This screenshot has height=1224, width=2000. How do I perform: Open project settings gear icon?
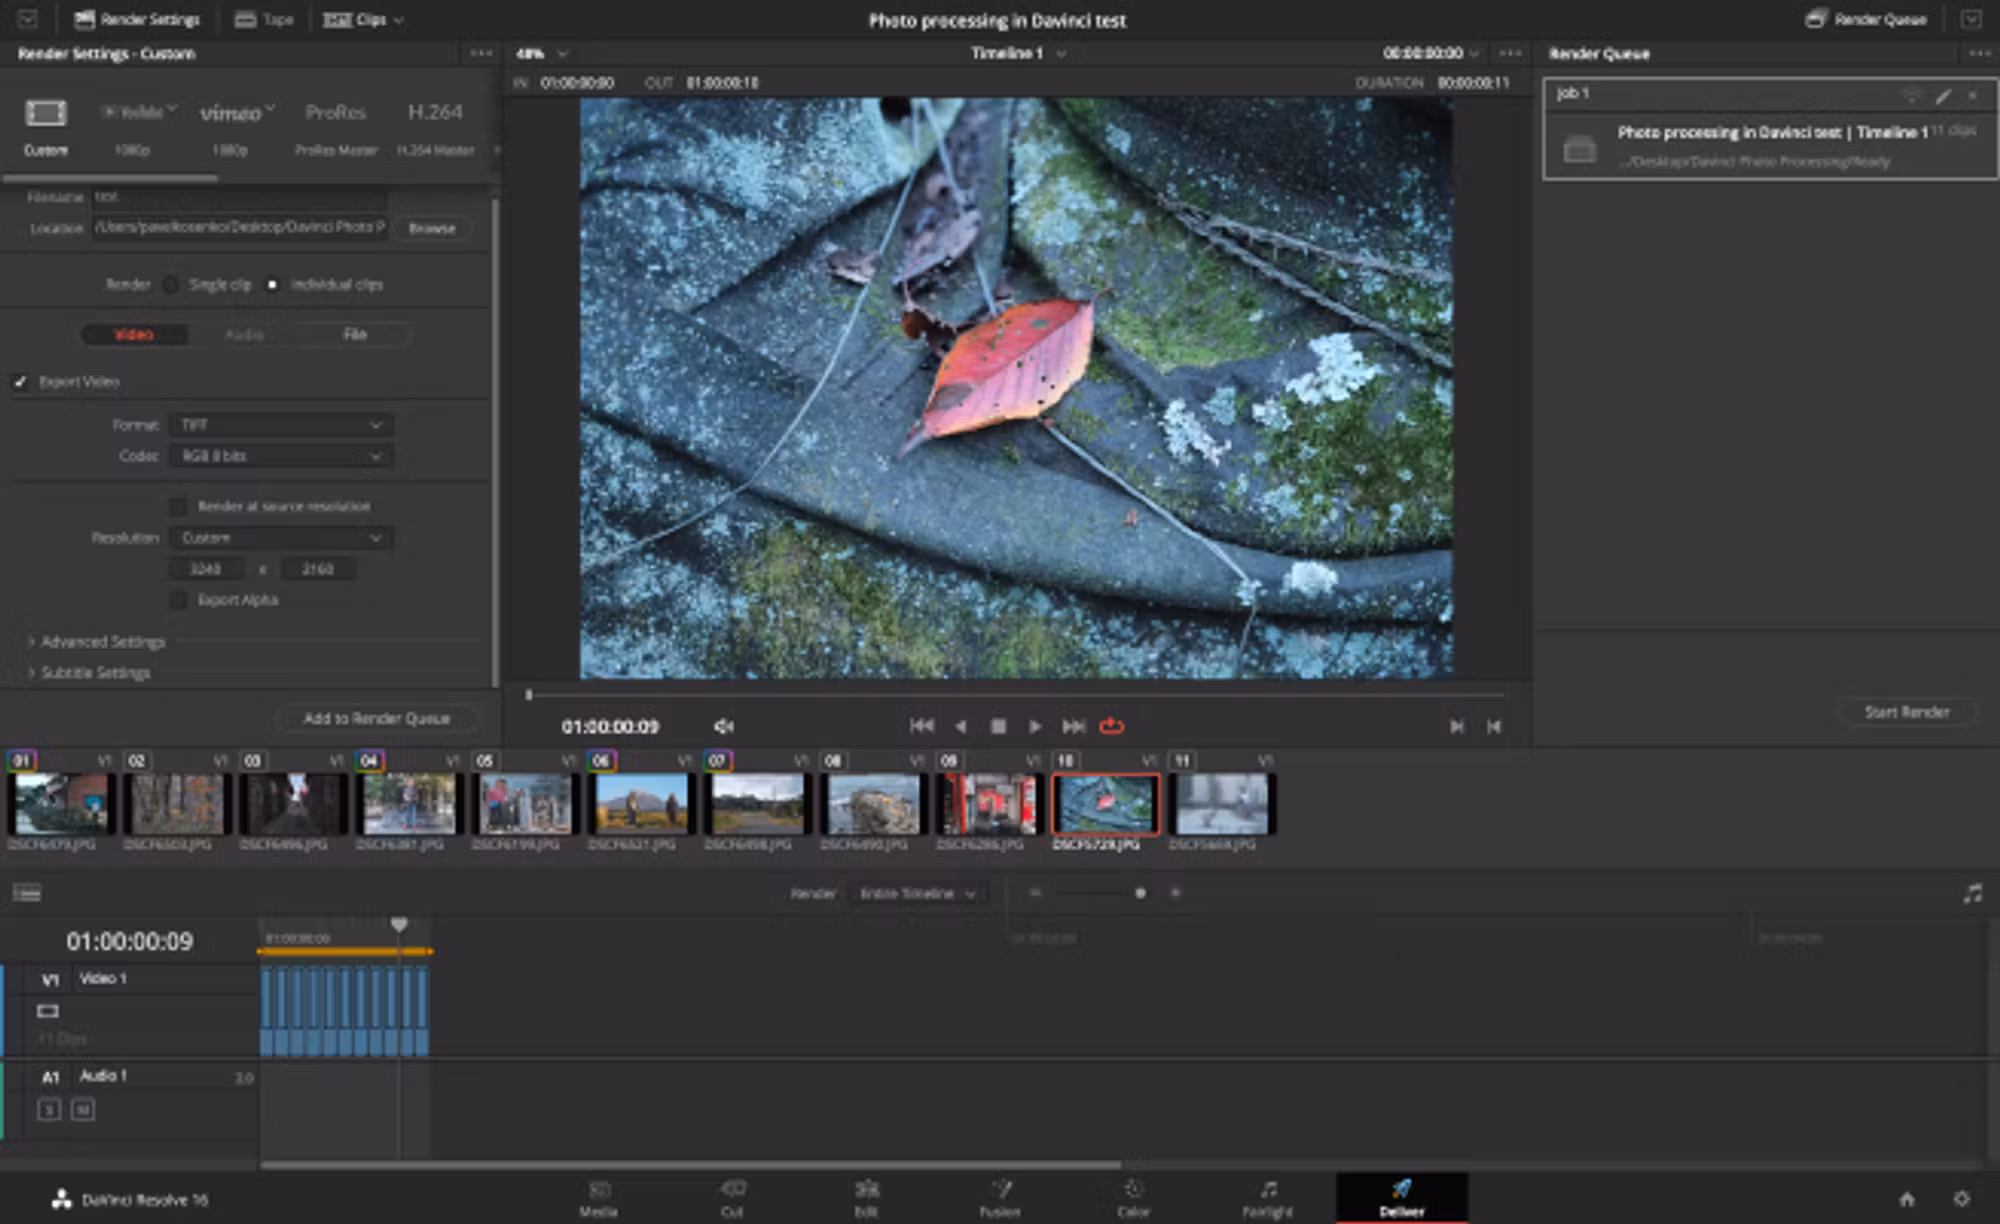[x=1962, y=1198]
